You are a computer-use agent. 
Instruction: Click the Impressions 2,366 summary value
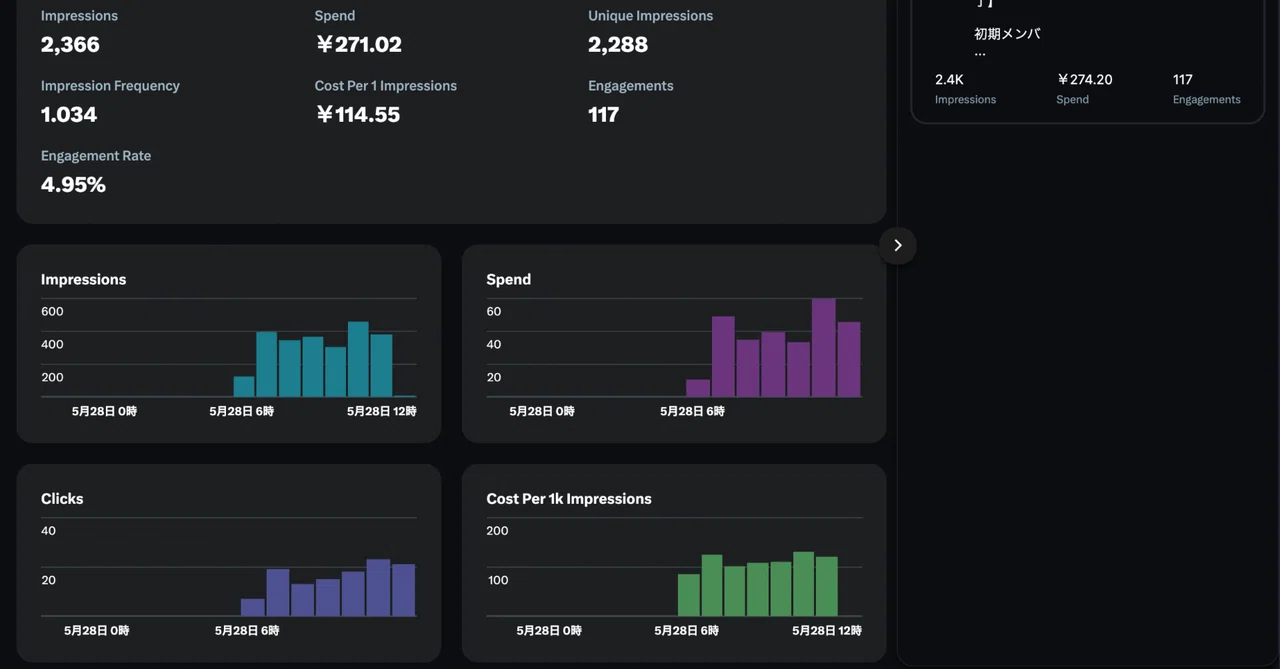pyautogui.click(x=70, y=44)
